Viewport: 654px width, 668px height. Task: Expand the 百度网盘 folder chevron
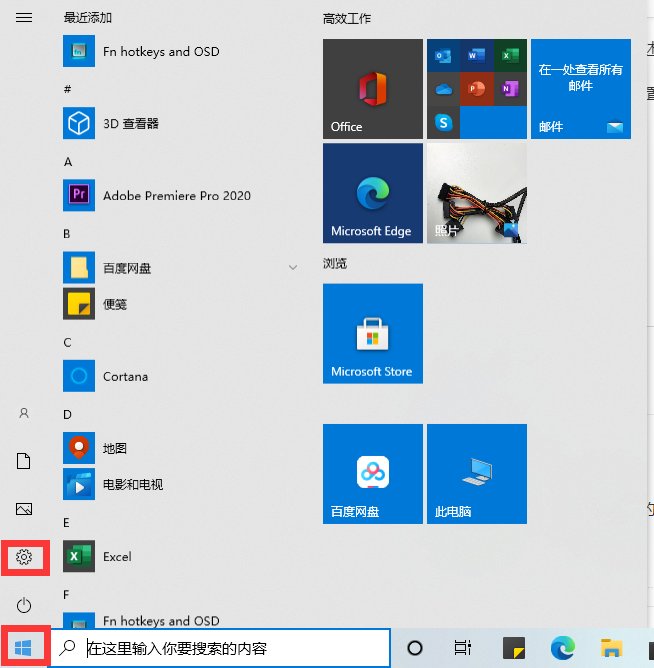coord(293,268)
